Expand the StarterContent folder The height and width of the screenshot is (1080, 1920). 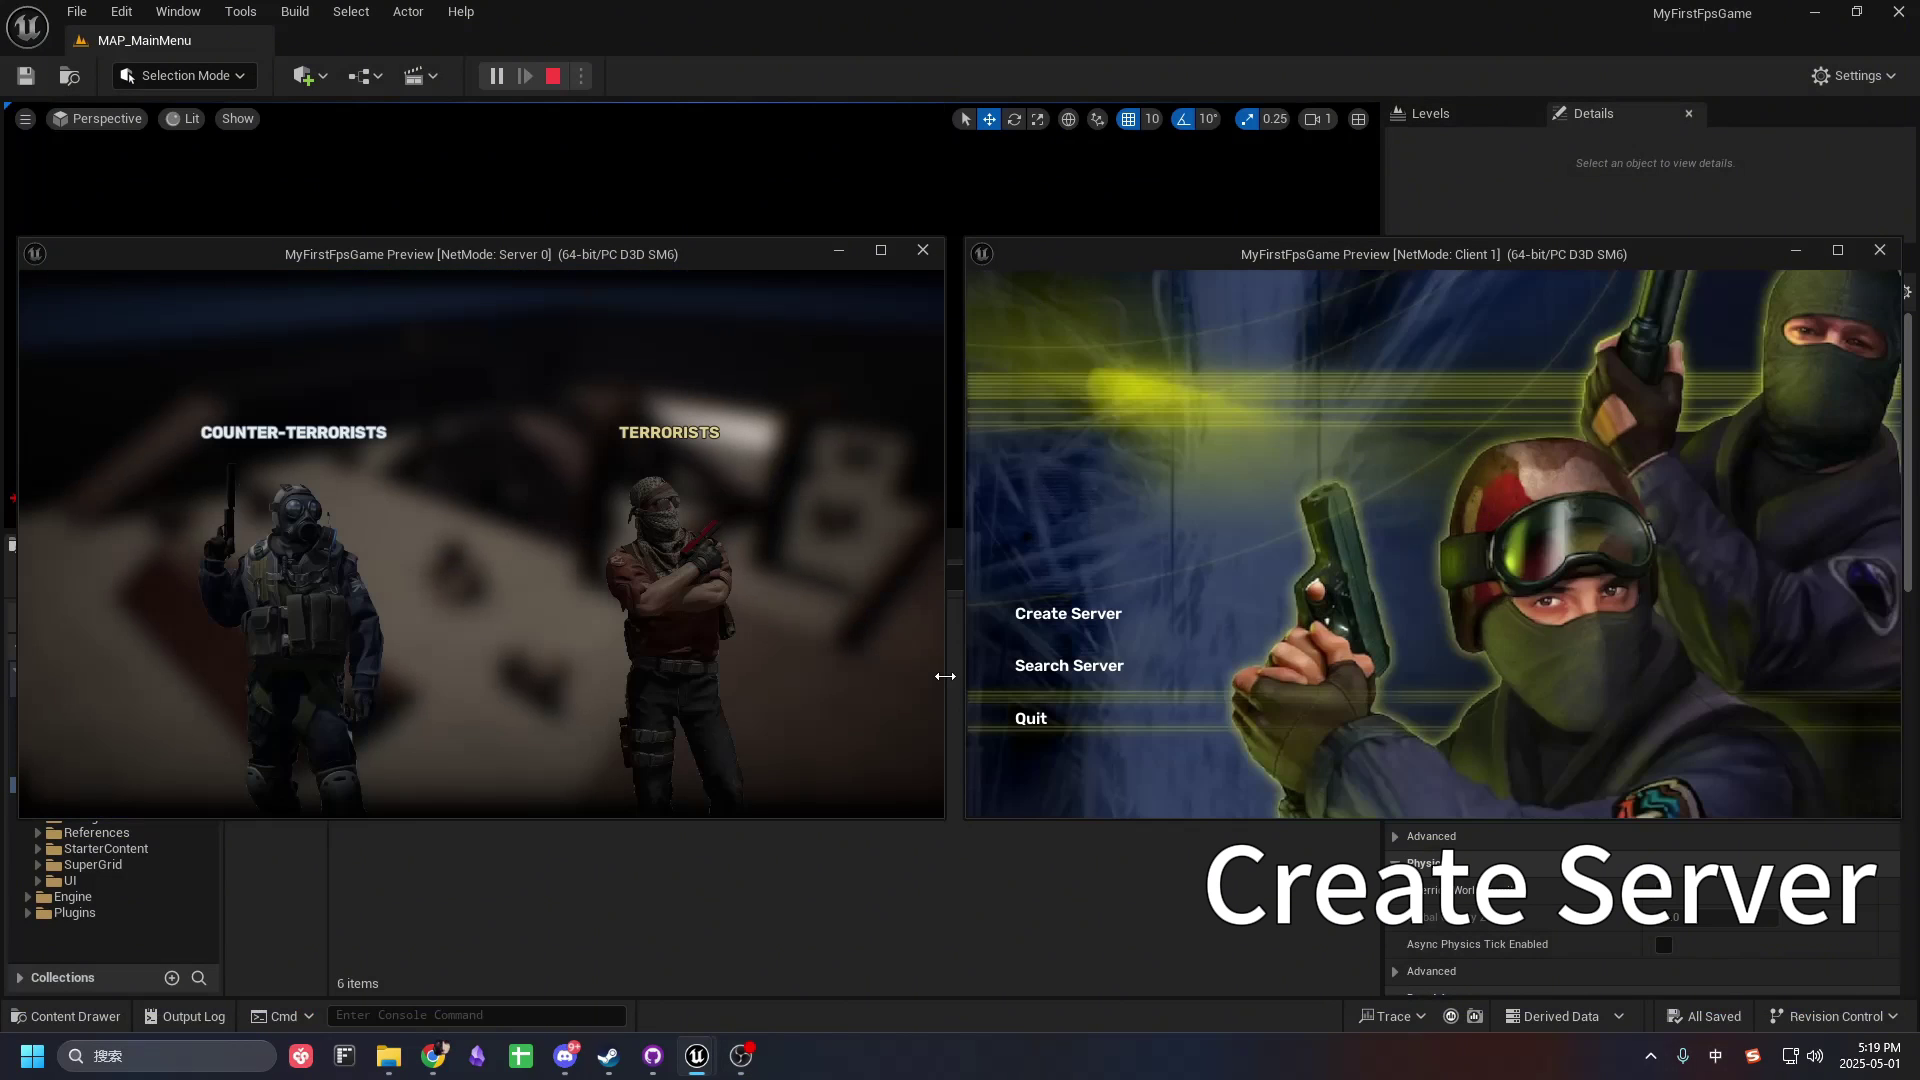pyautogui.click(x=38, y=849)
